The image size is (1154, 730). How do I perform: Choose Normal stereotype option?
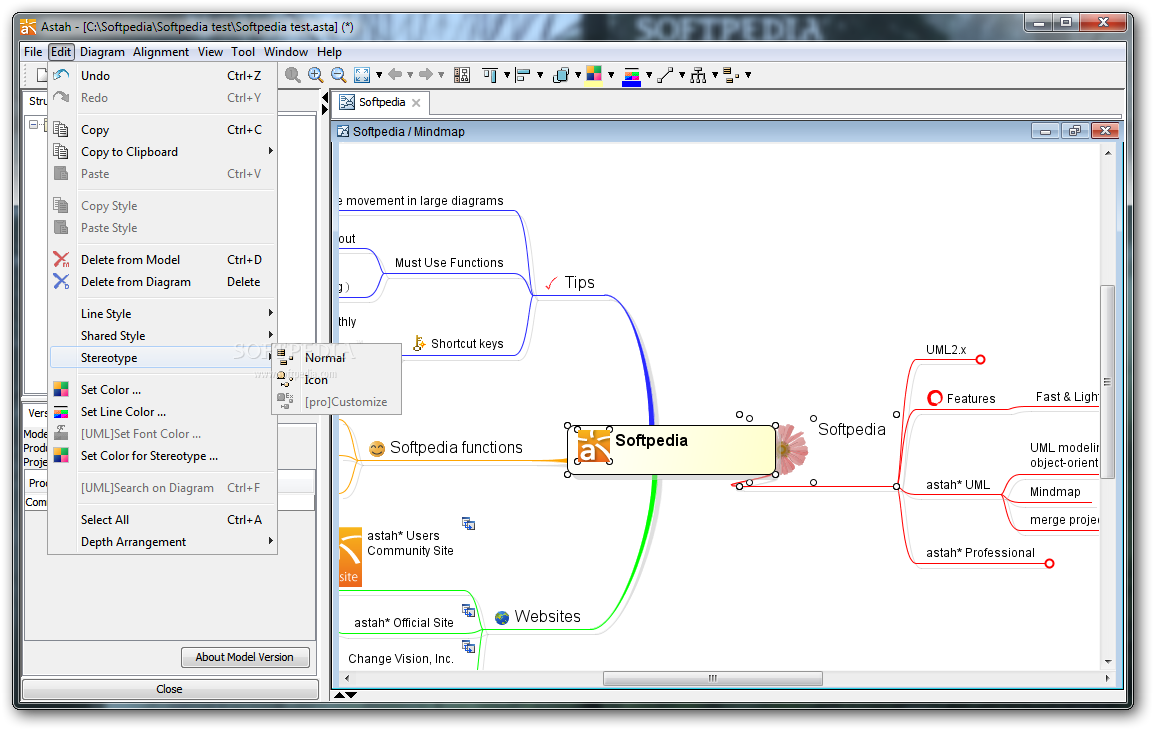[x=337, y=358]
